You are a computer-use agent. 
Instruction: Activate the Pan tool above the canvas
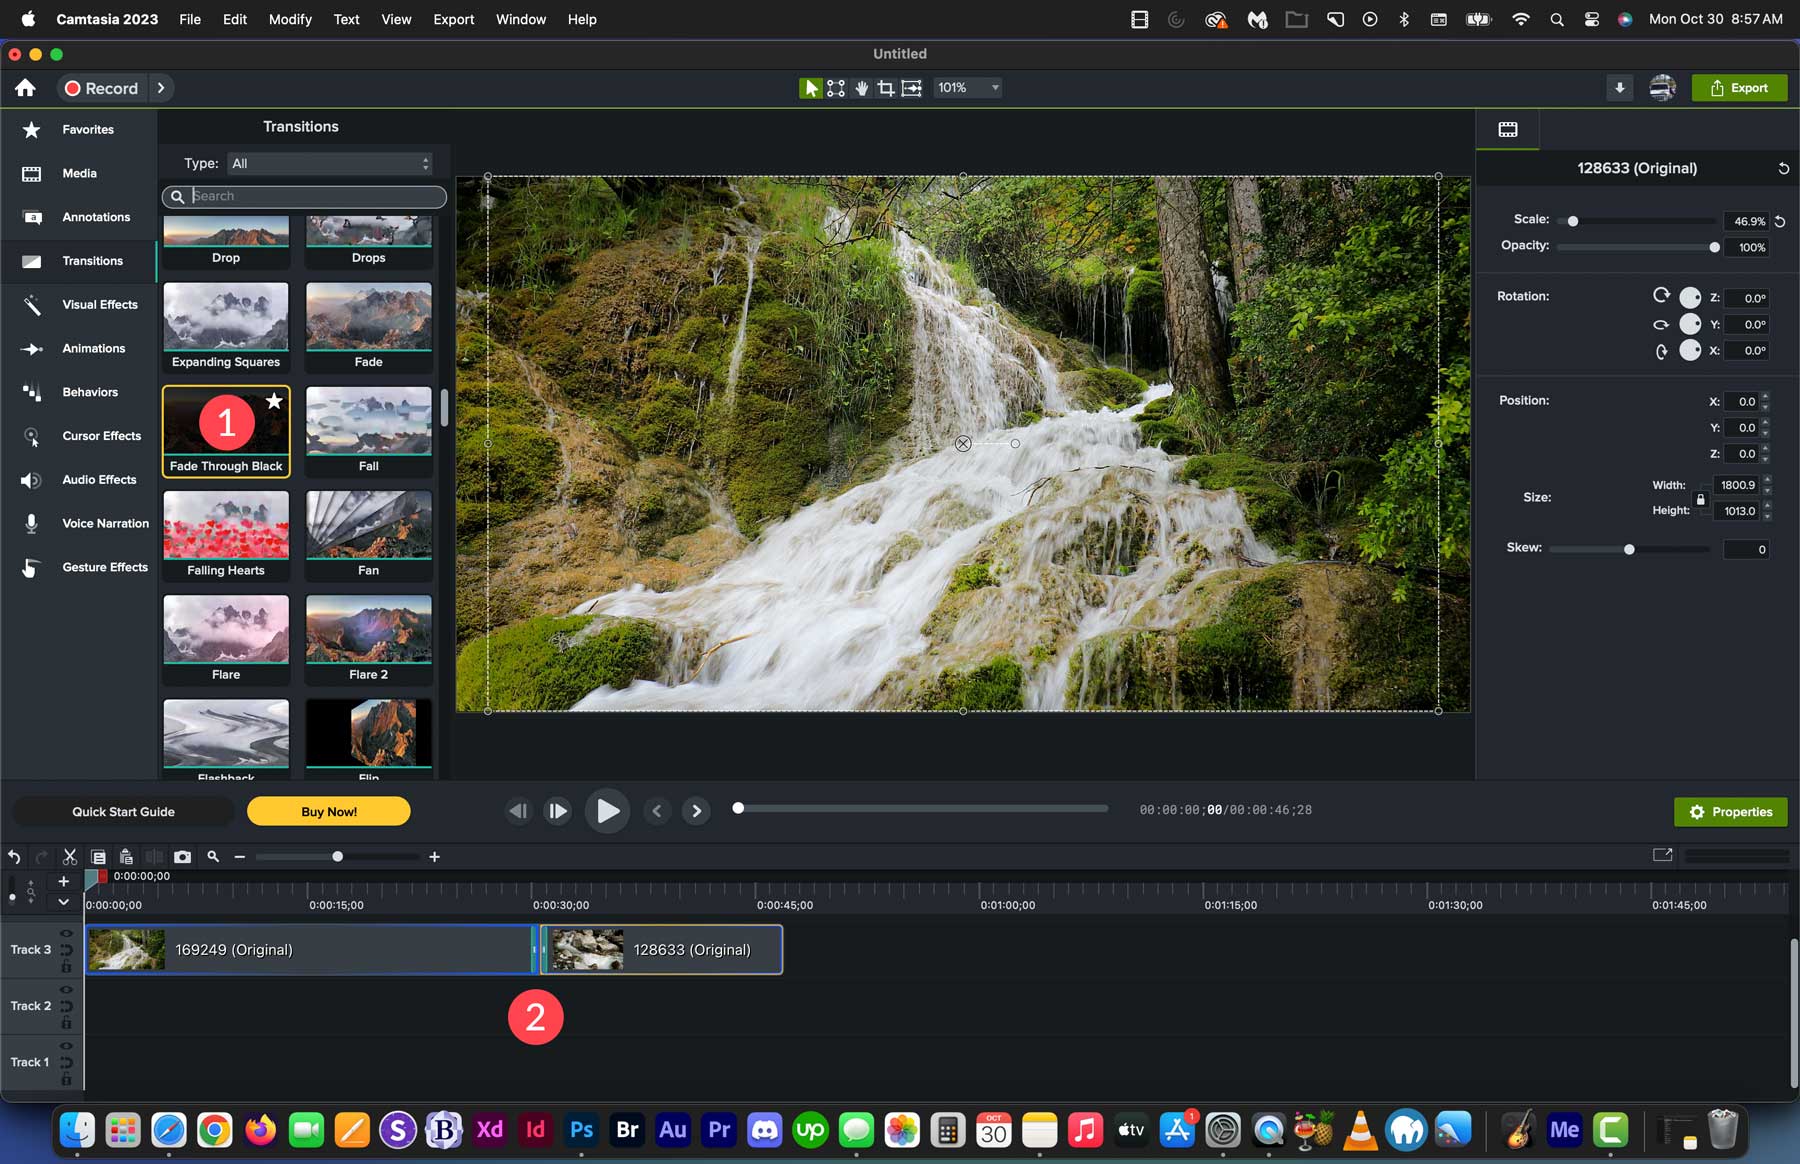(861, 88)
